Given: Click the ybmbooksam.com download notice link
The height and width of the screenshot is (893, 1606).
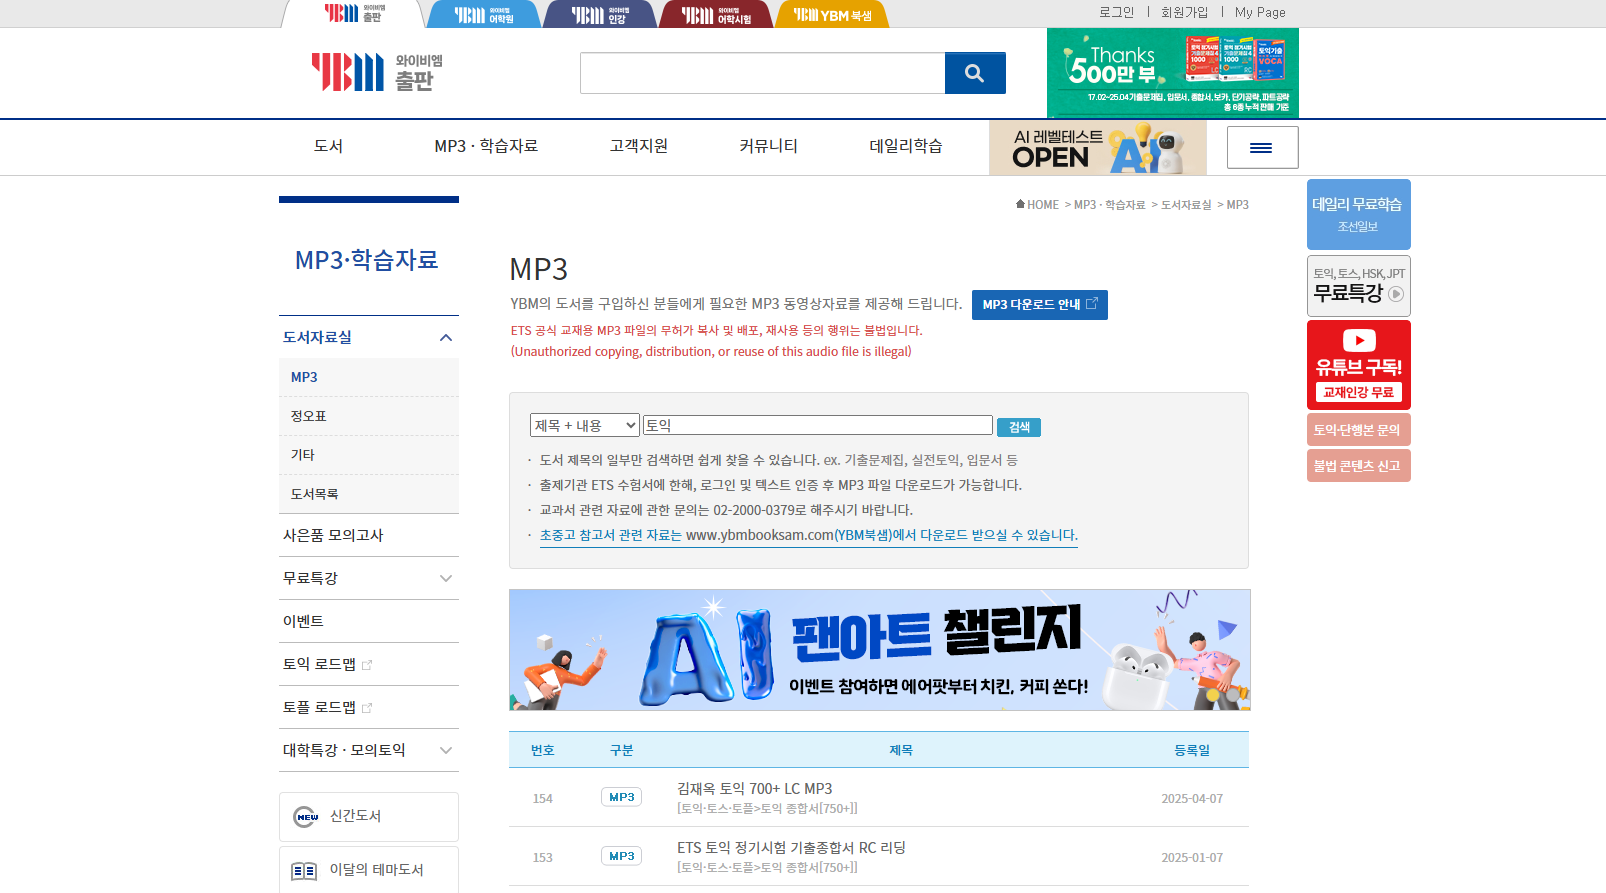Looking at the screenshot, I should pyautogui.click(x=809, y=535).
